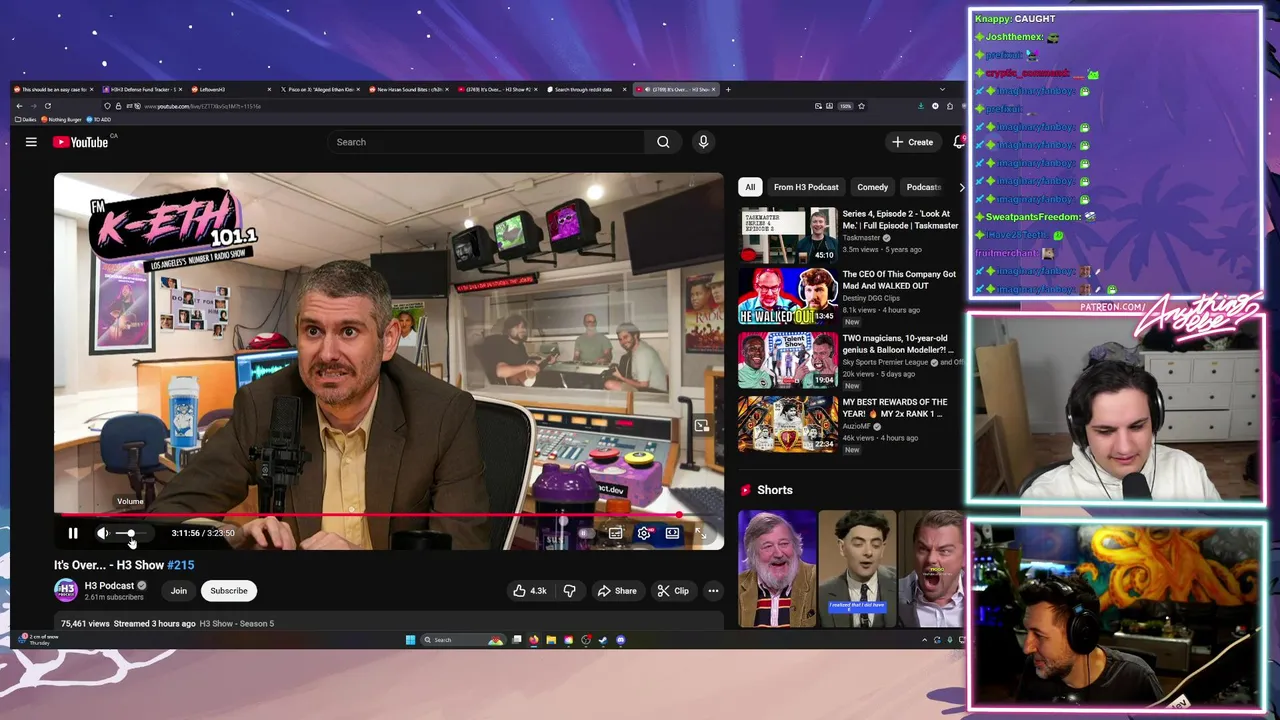Select the All filter chip
The height and width of the screenshot is (720, 1280).
click(750, 187)
